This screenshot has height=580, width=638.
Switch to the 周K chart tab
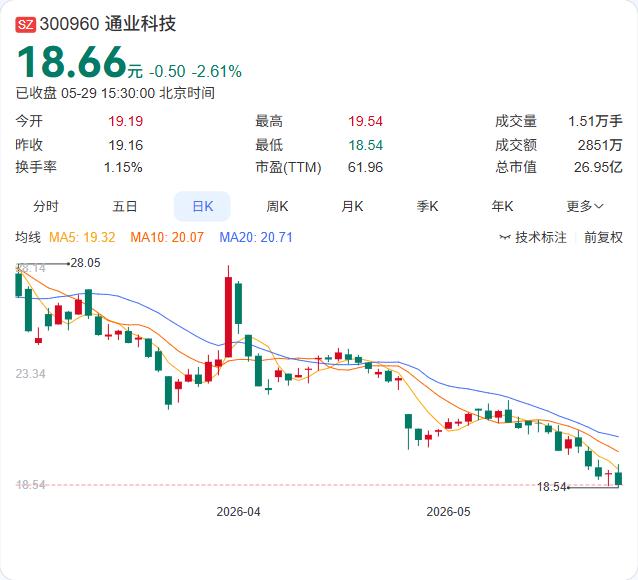(x=277, y=206)
